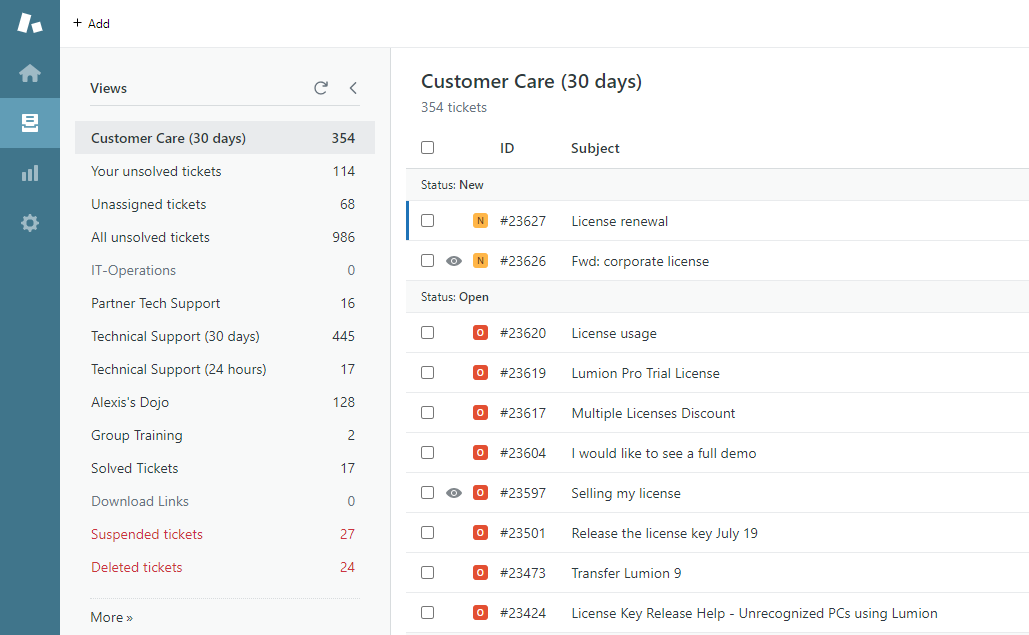Select checkbox for Lumion Pro Trial License
Screen dimensions: 1029x635
coord(428,373)
